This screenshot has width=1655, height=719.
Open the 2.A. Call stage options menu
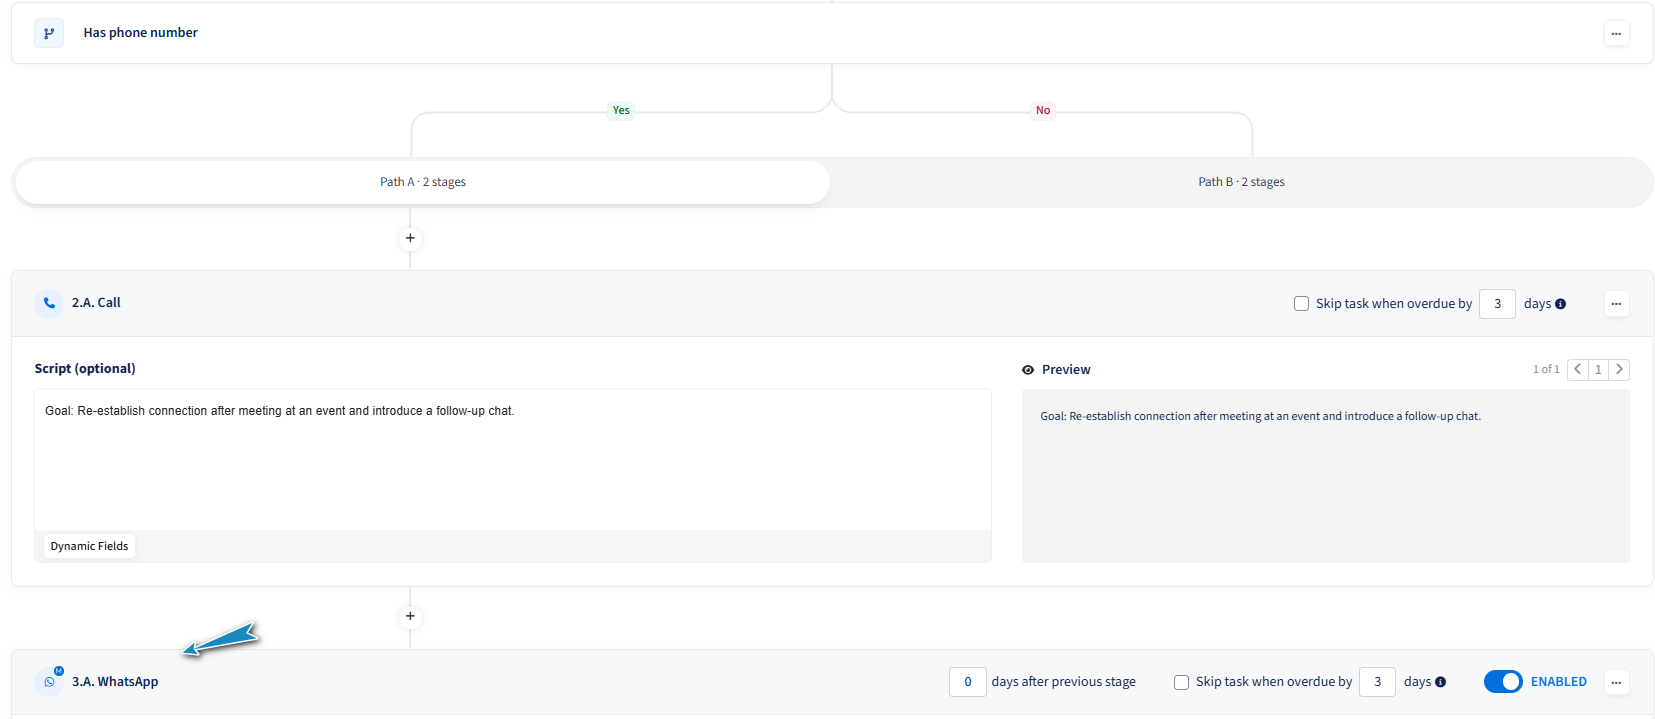click(x=1616, y=303)
